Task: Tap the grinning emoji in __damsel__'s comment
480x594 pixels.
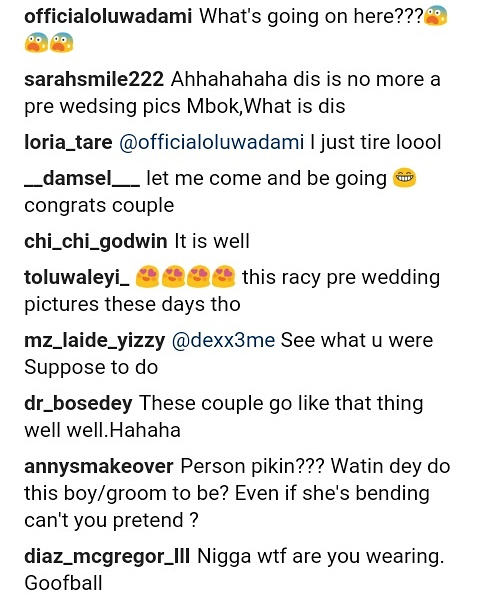Action: 405,178
